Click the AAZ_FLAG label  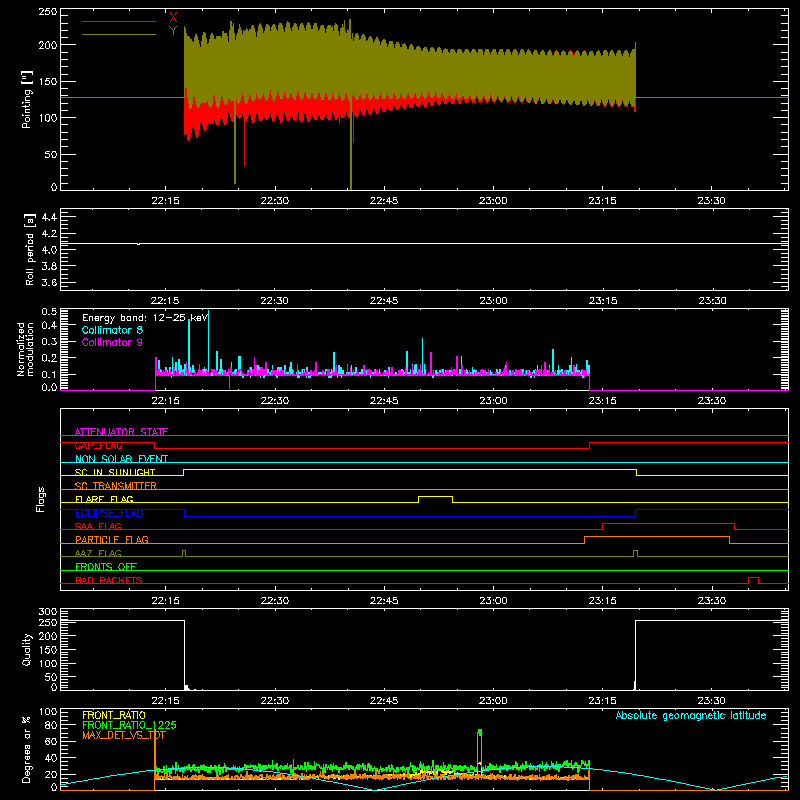coord(98,553)
